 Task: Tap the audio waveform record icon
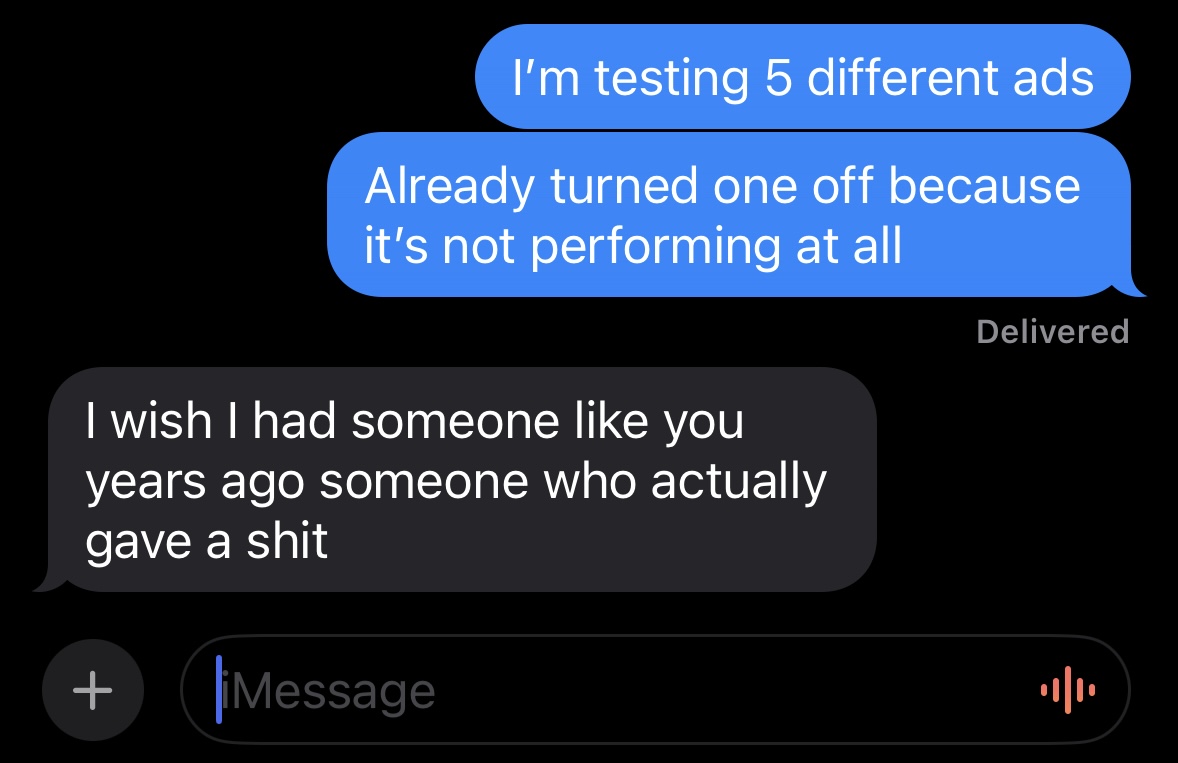click(x=1068, y=689)
